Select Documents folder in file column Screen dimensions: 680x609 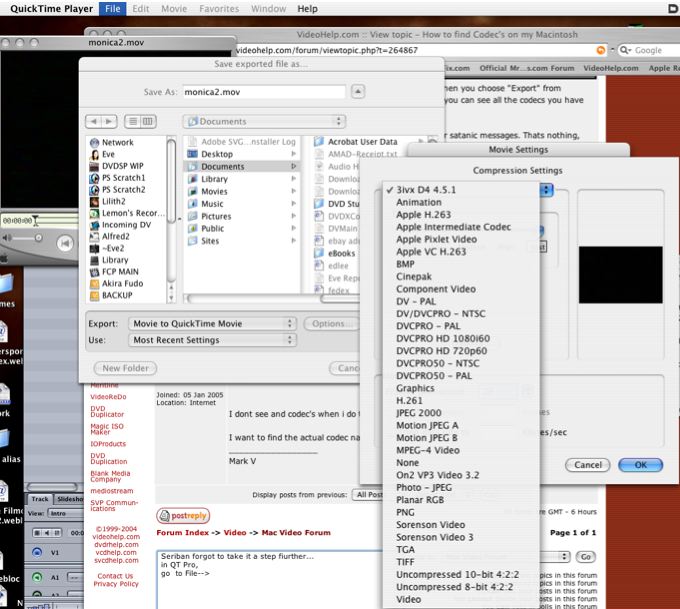tap(242, 167)
